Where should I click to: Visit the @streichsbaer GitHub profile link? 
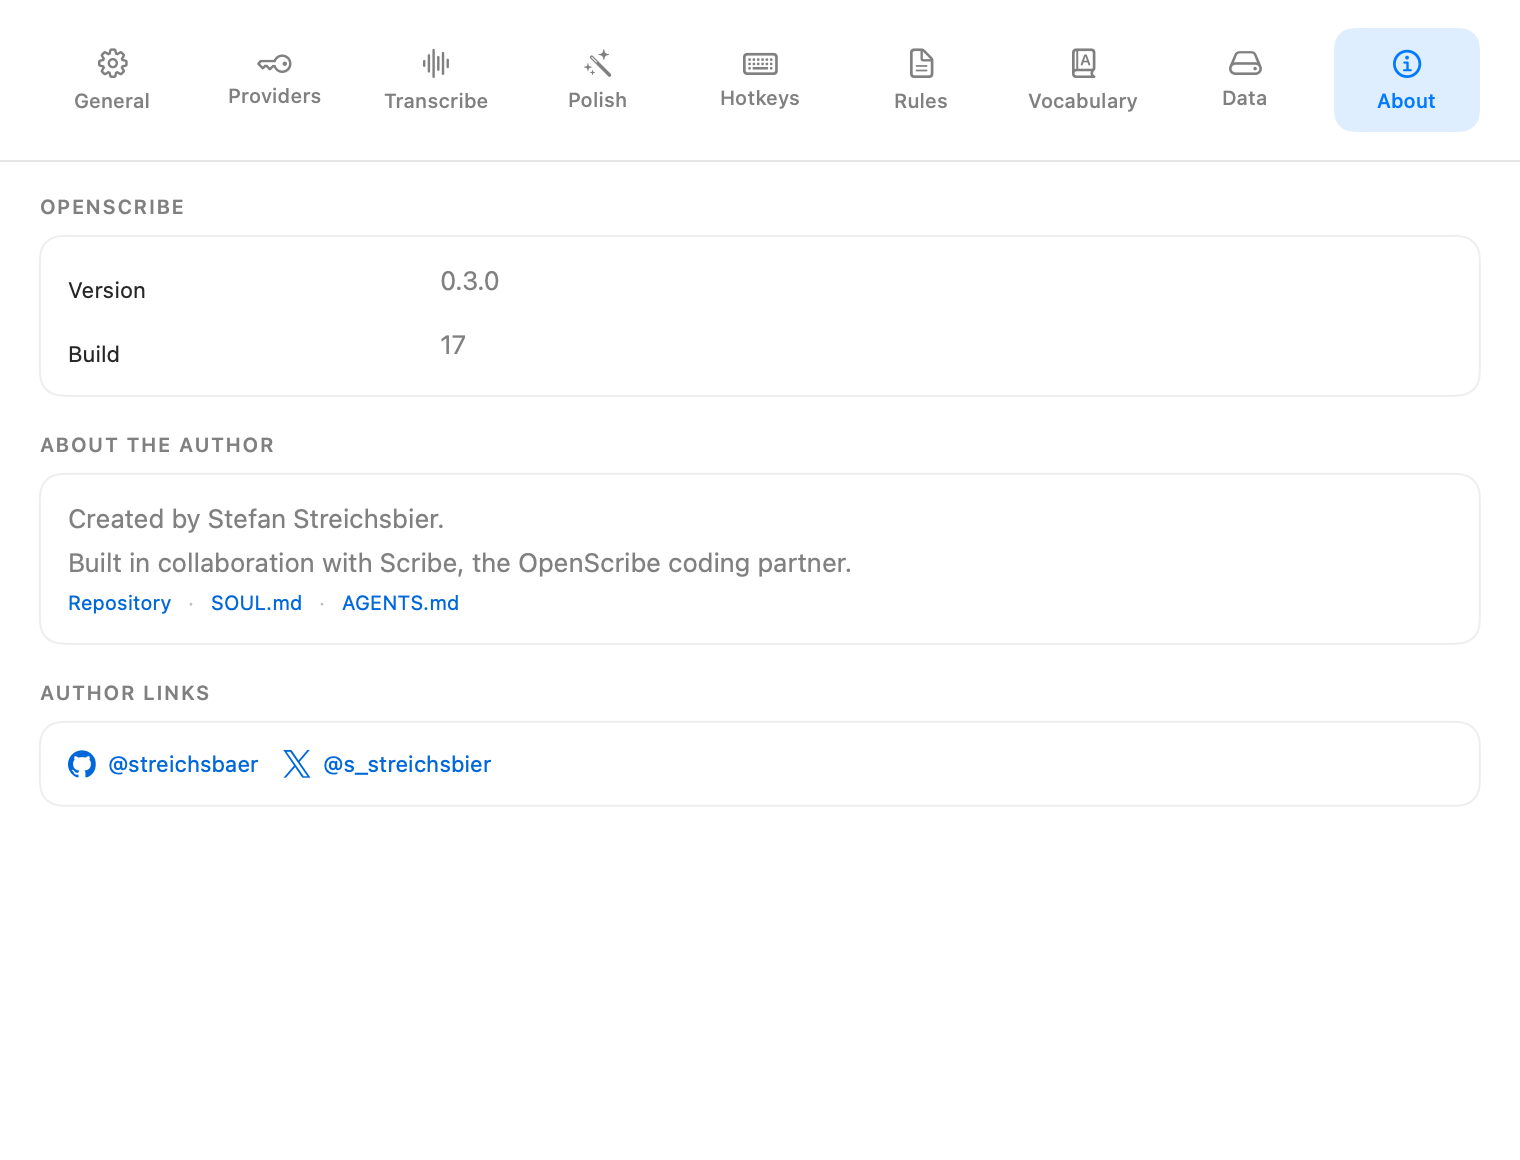(x=183, y=764)
